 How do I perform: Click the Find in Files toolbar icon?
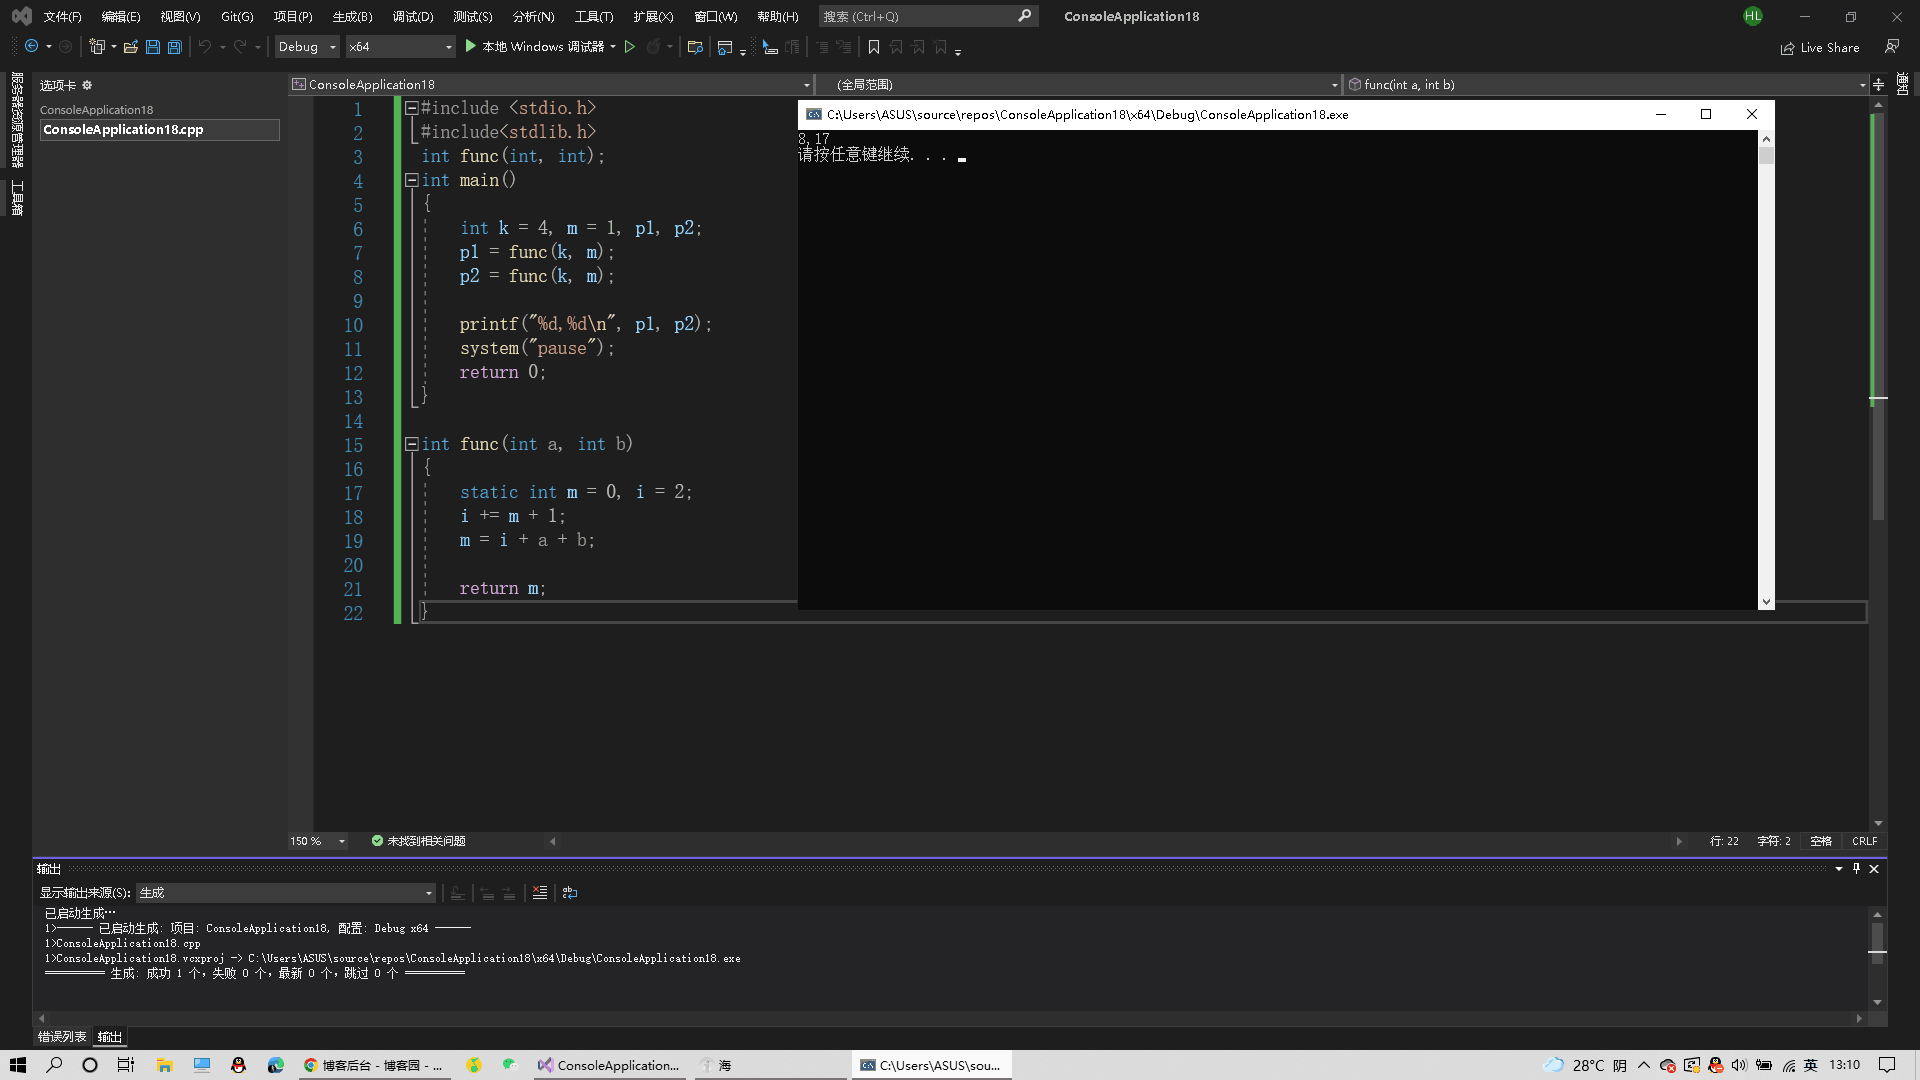pos(695,47)
